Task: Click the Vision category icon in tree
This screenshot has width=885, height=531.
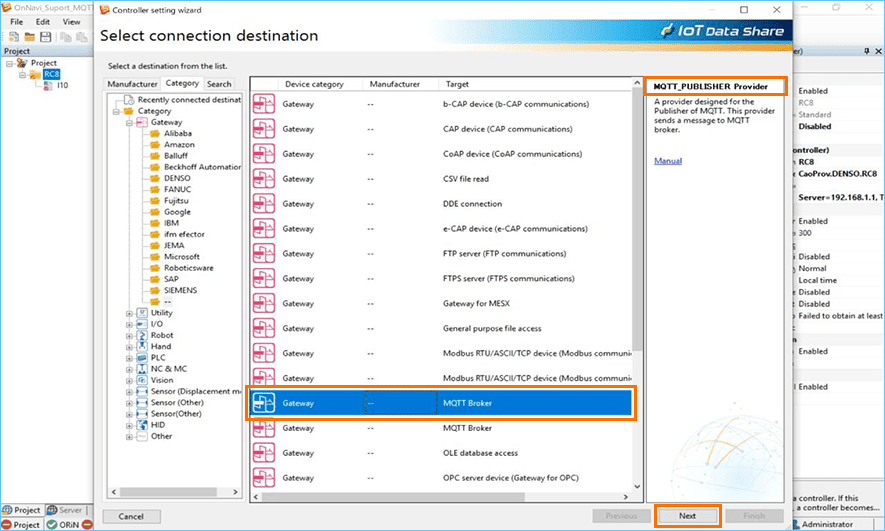Action: (142, 380)
